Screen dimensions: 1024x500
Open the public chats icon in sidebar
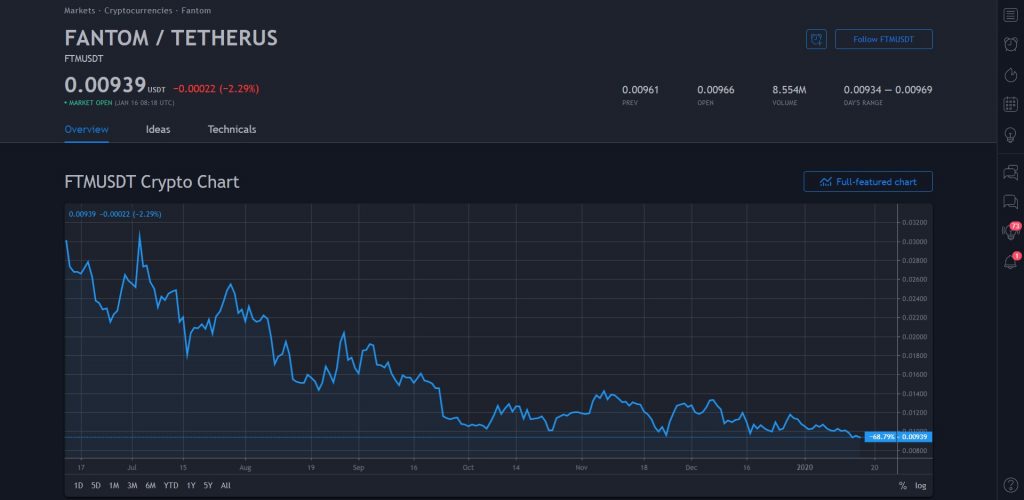(1010, 172)
